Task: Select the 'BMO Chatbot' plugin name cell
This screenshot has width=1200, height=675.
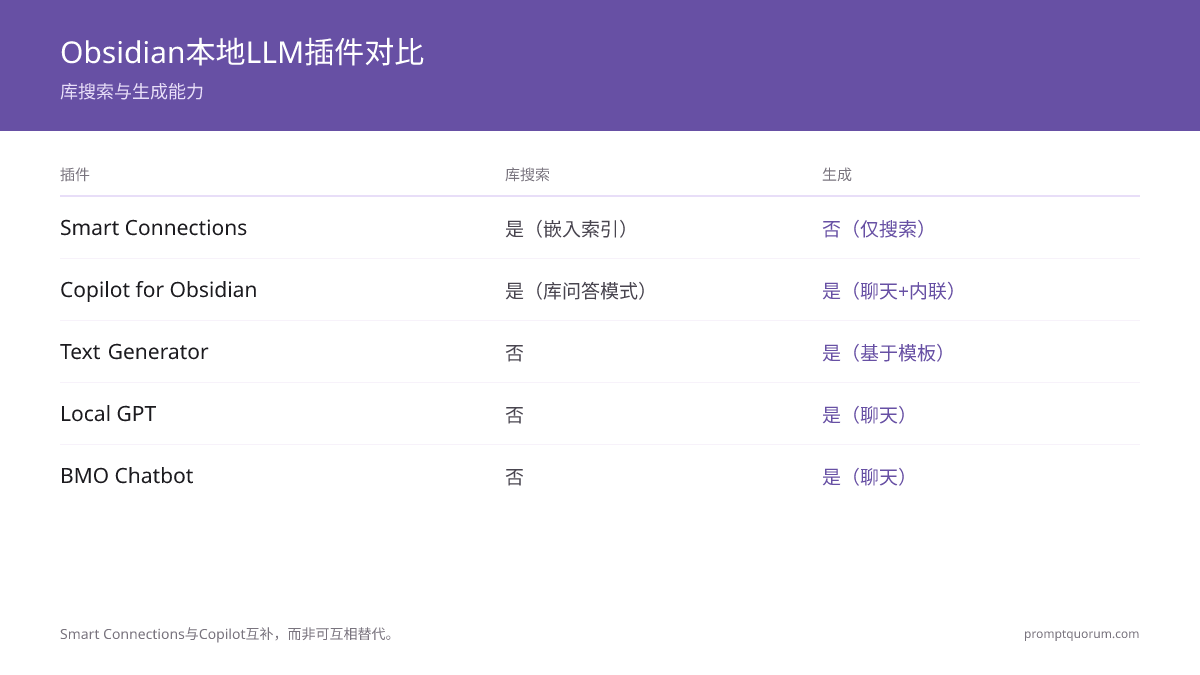Action: [x=126, y=476]
